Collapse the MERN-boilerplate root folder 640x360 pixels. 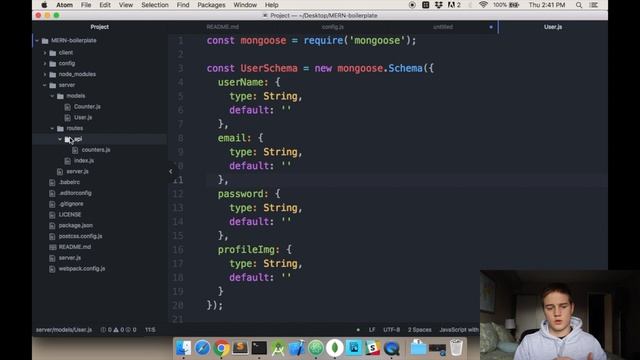point(37,40)
